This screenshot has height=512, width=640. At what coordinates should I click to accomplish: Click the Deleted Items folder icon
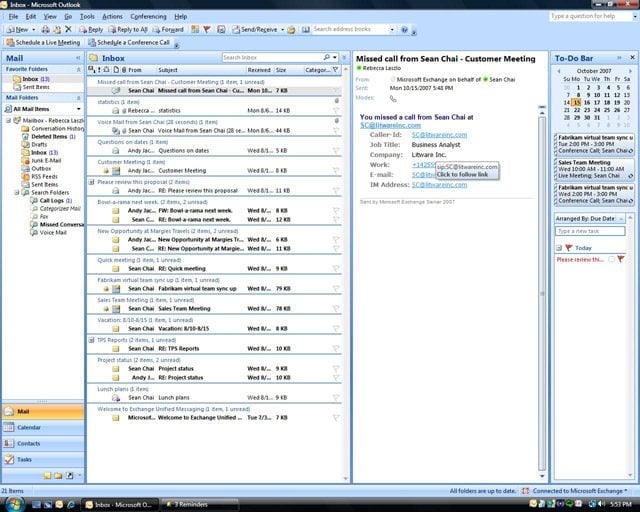tap(25, 137)
